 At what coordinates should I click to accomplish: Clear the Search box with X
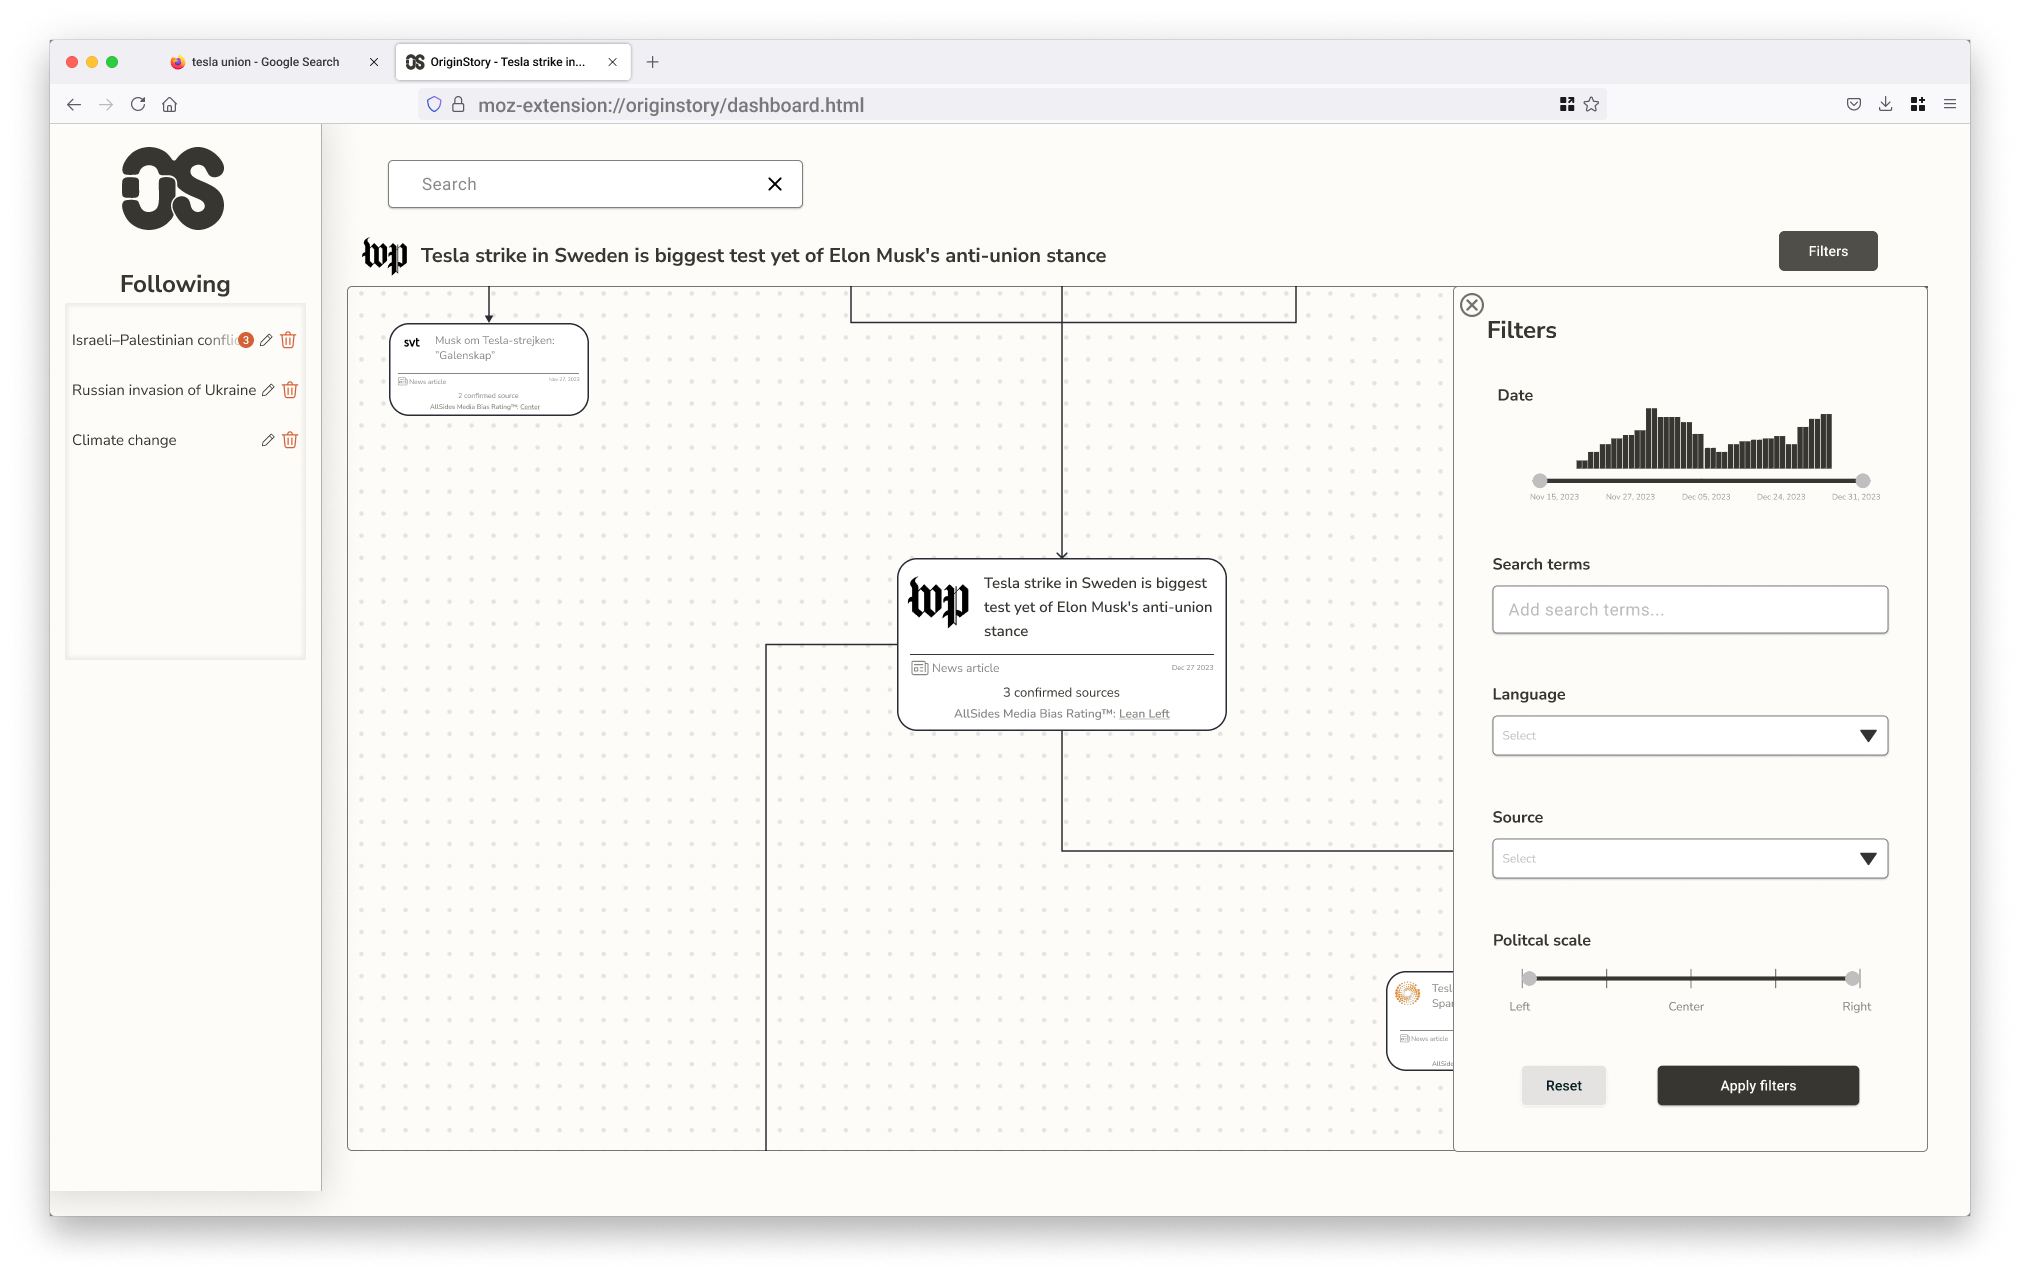[775, 184]
